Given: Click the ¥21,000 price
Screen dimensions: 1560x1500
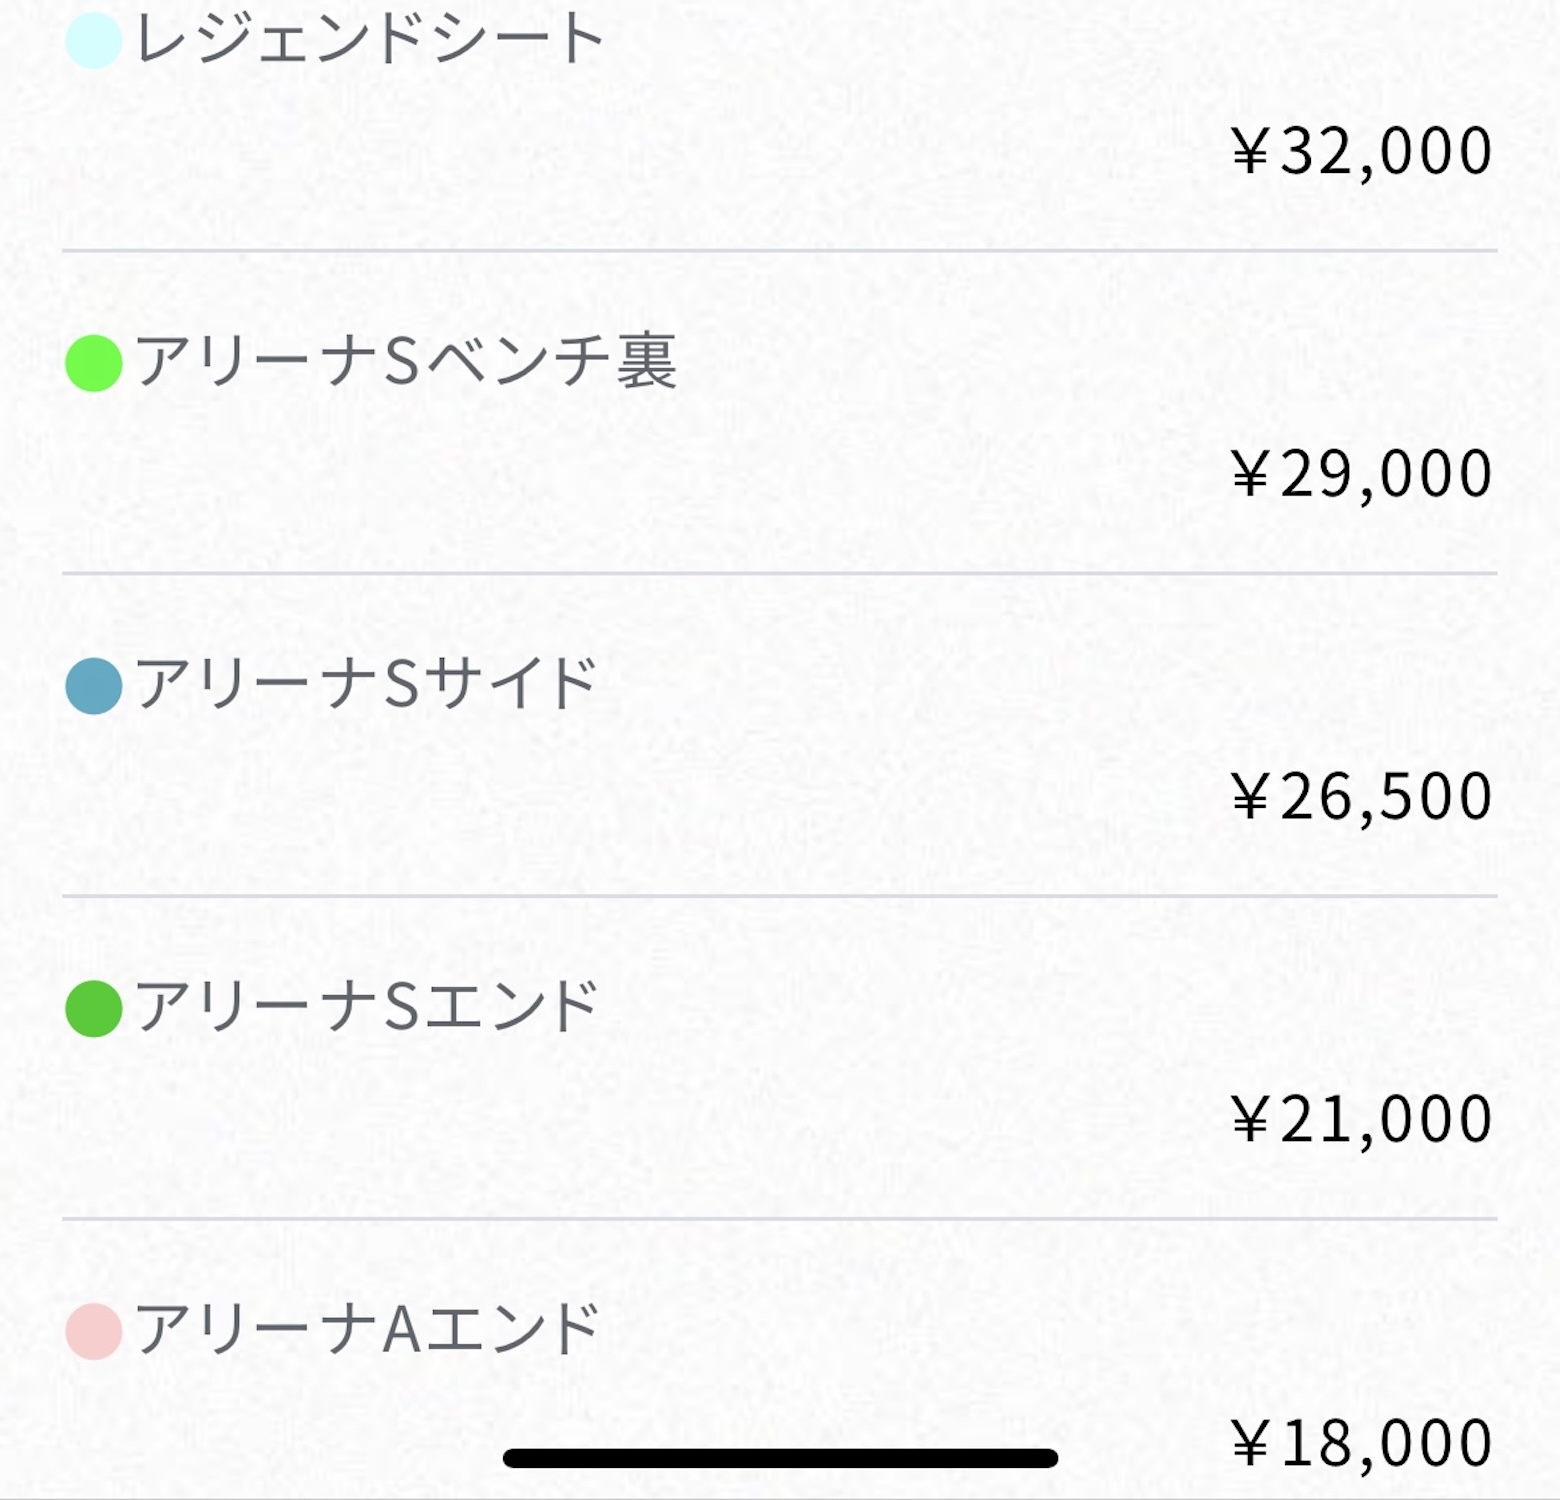Looking at the screenshot, I should [x=1362, y=1119].
